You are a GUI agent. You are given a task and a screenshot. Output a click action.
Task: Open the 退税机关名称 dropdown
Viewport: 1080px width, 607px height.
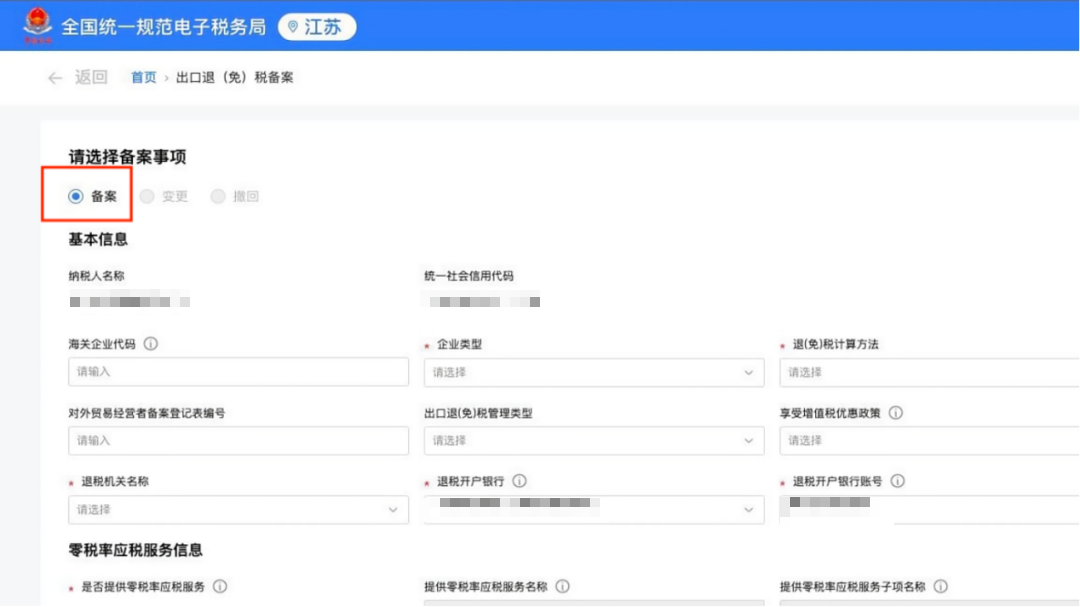click(238, 510)
